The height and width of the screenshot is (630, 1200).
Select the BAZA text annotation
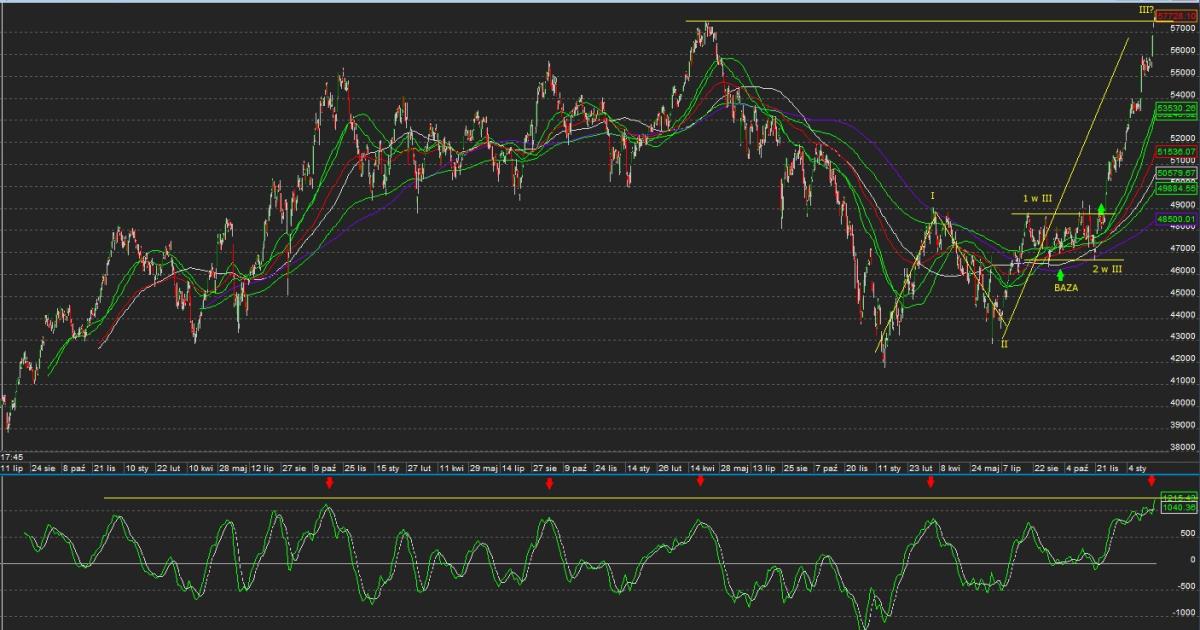(1066, 288)
